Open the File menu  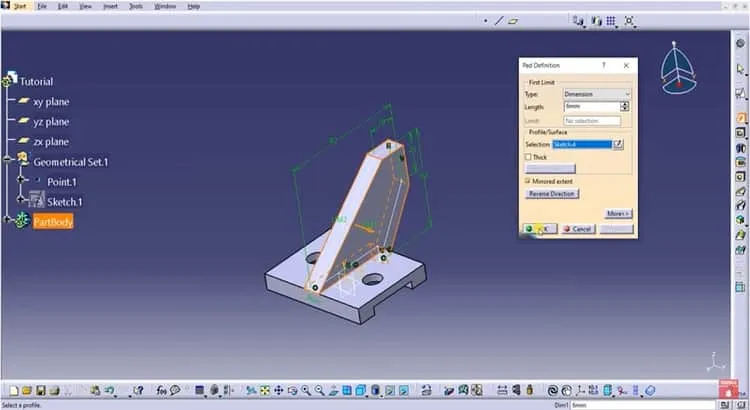(42, 6)
